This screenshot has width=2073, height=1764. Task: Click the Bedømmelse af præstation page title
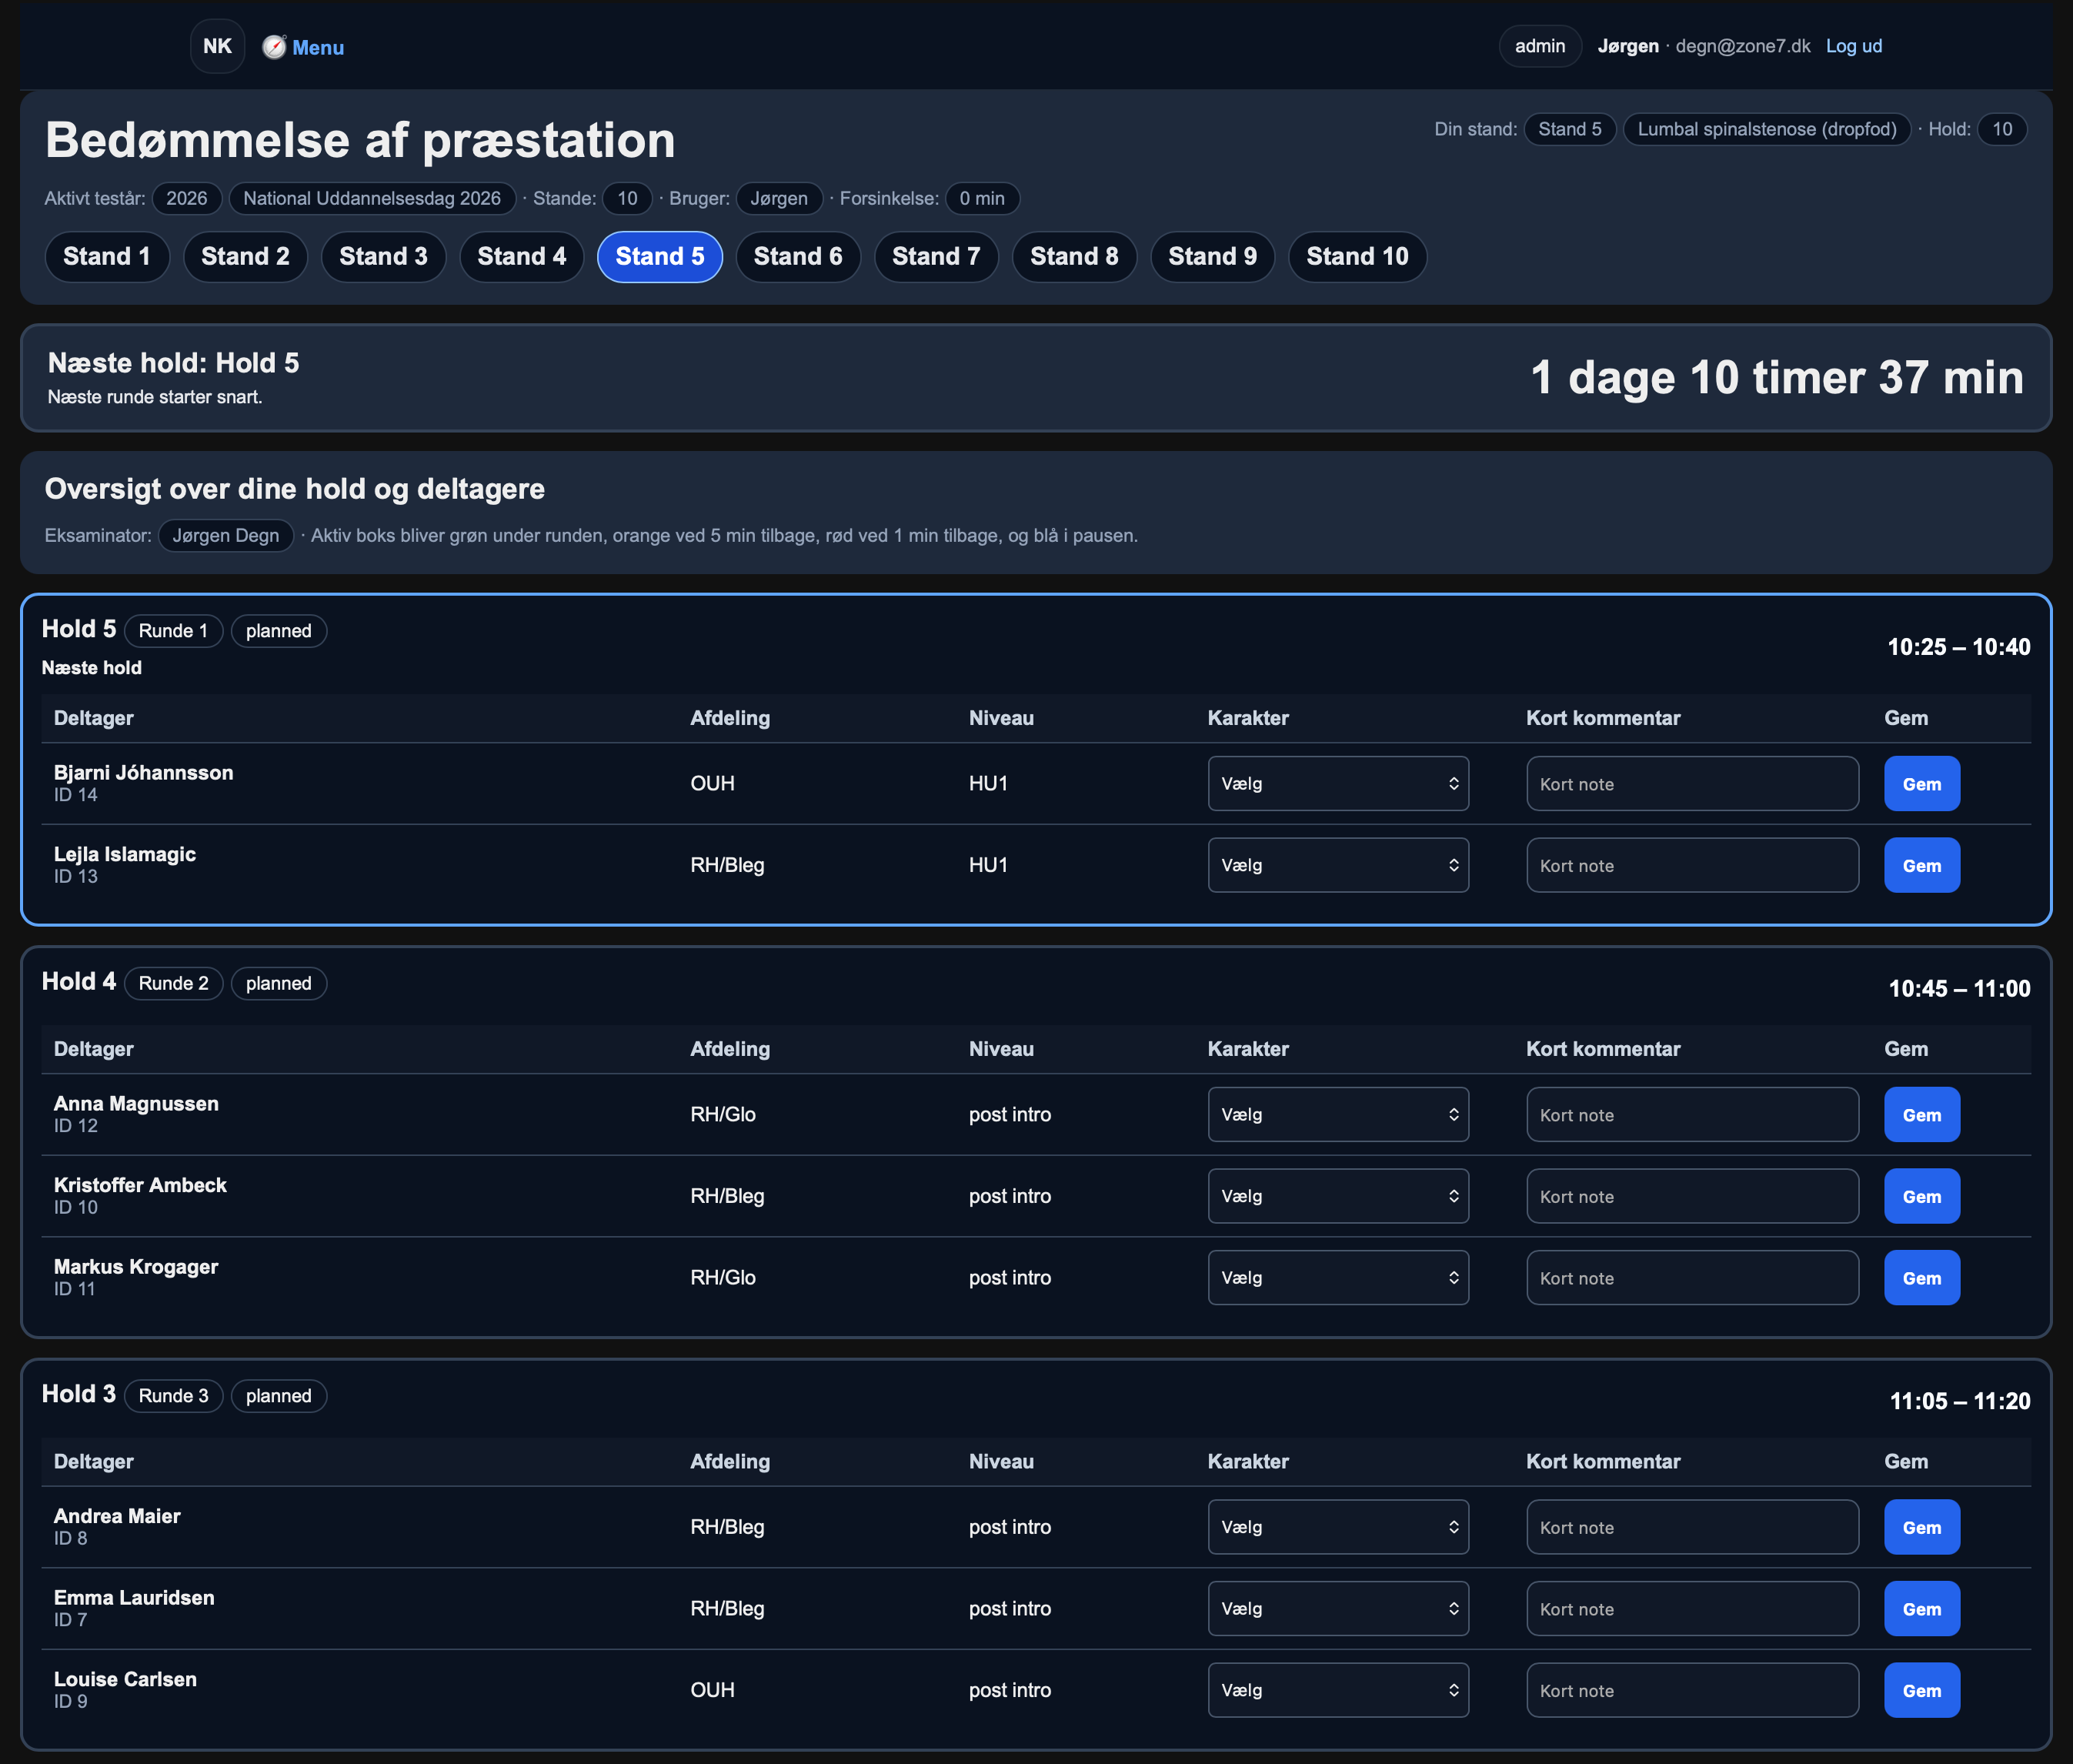(360, 140)
